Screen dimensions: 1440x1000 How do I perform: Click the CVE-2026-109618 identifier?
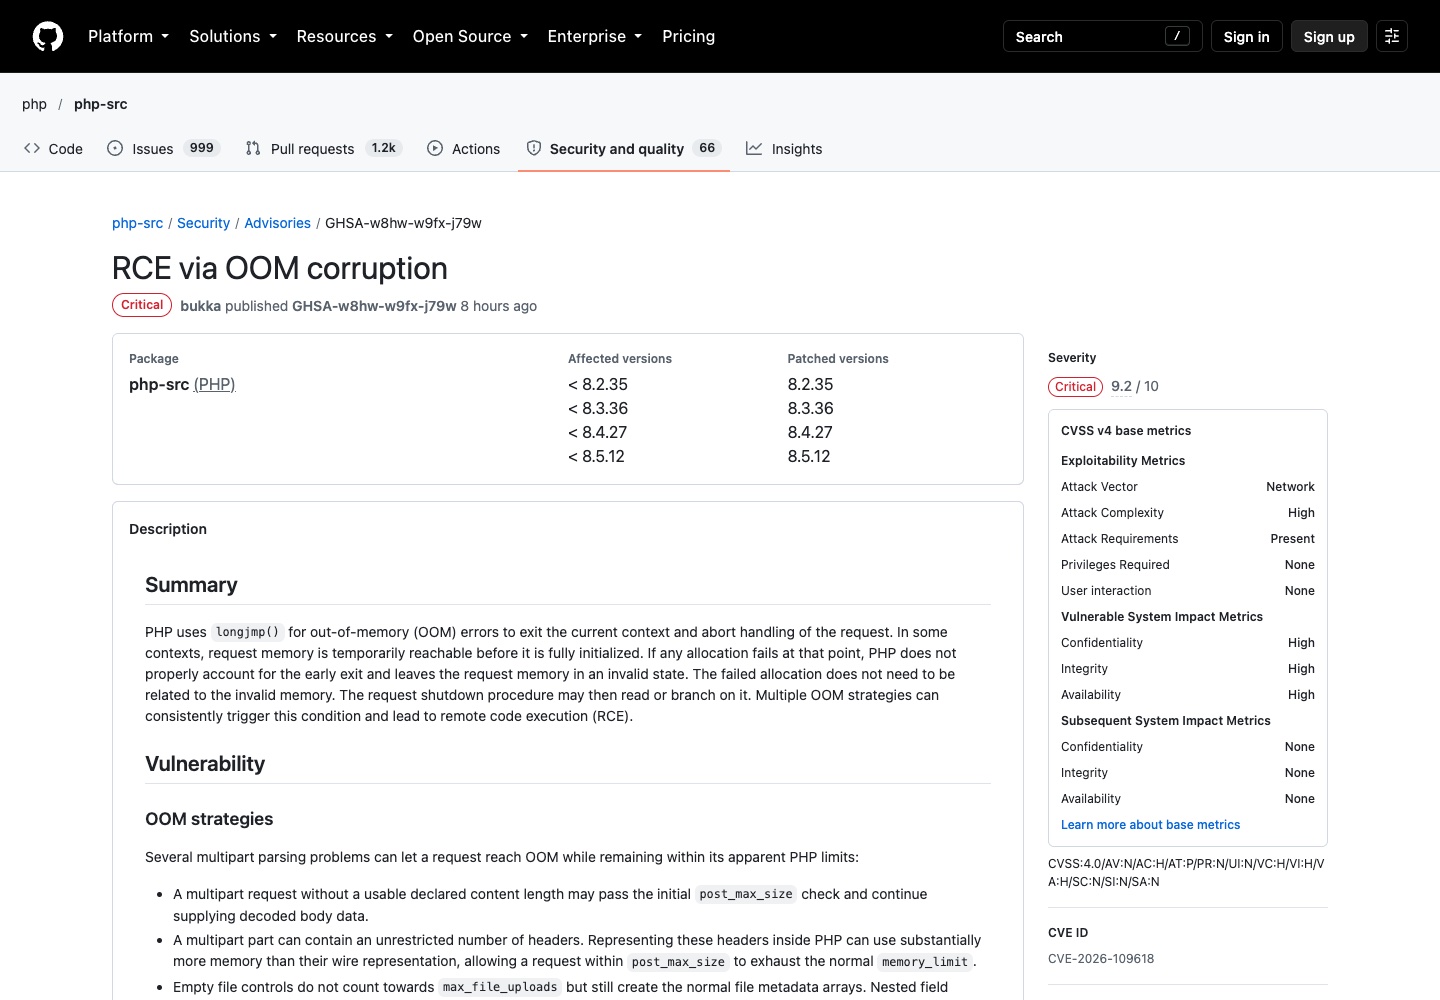(1101, 959)
